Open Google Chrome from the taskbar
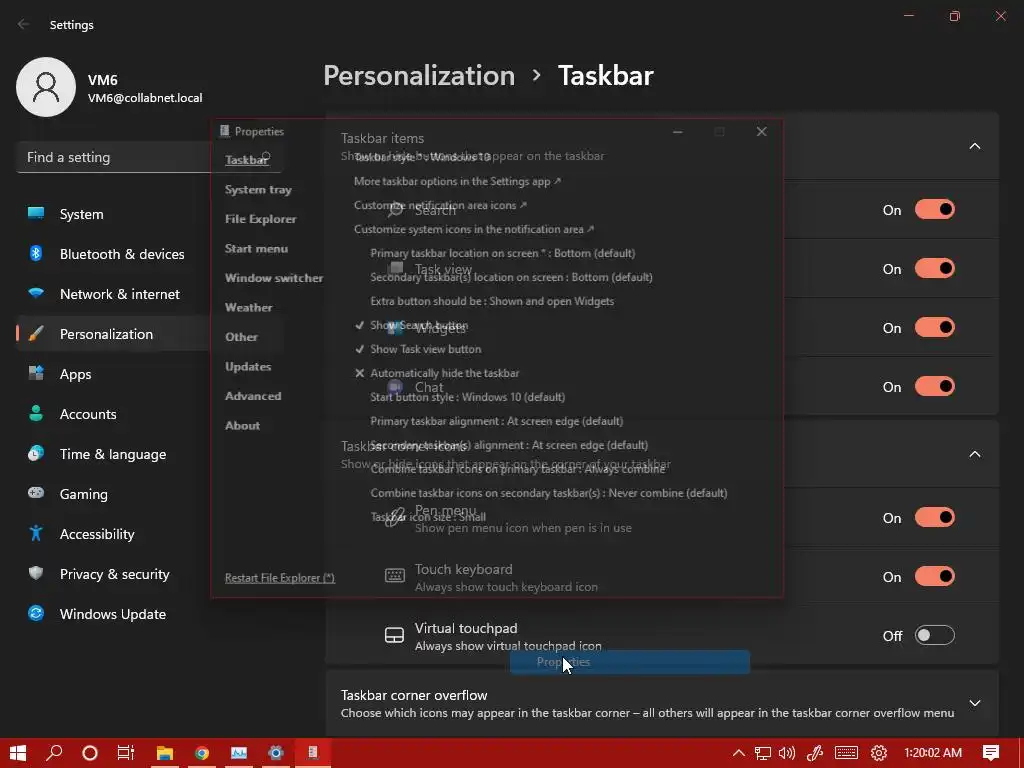 point(202,753)
